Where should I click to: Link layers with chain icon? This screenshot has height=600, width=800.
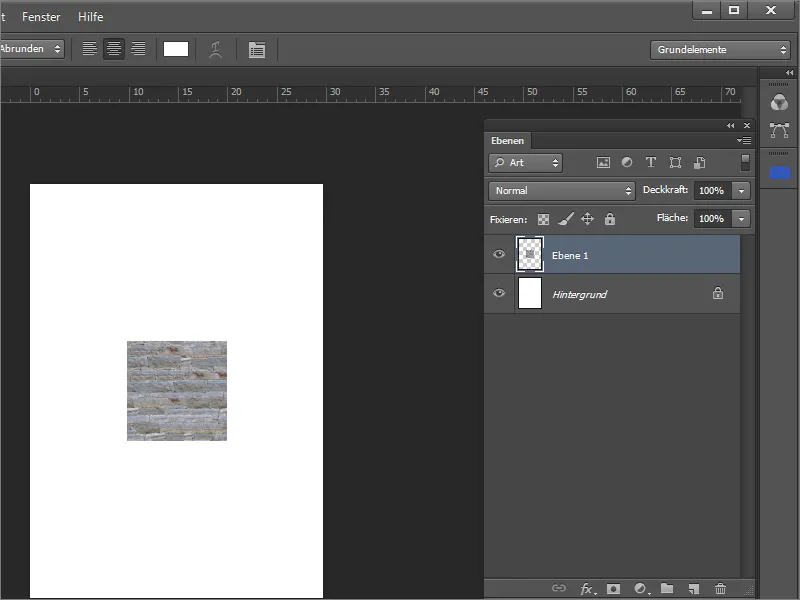tap(559, 588)
